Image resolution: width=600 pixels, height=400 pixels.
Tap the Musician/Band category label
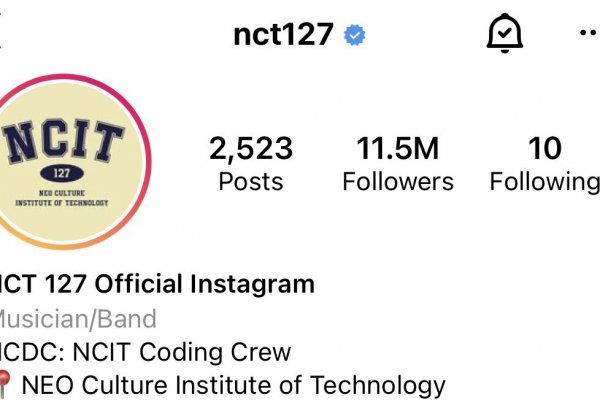click(x=78, y=318)
